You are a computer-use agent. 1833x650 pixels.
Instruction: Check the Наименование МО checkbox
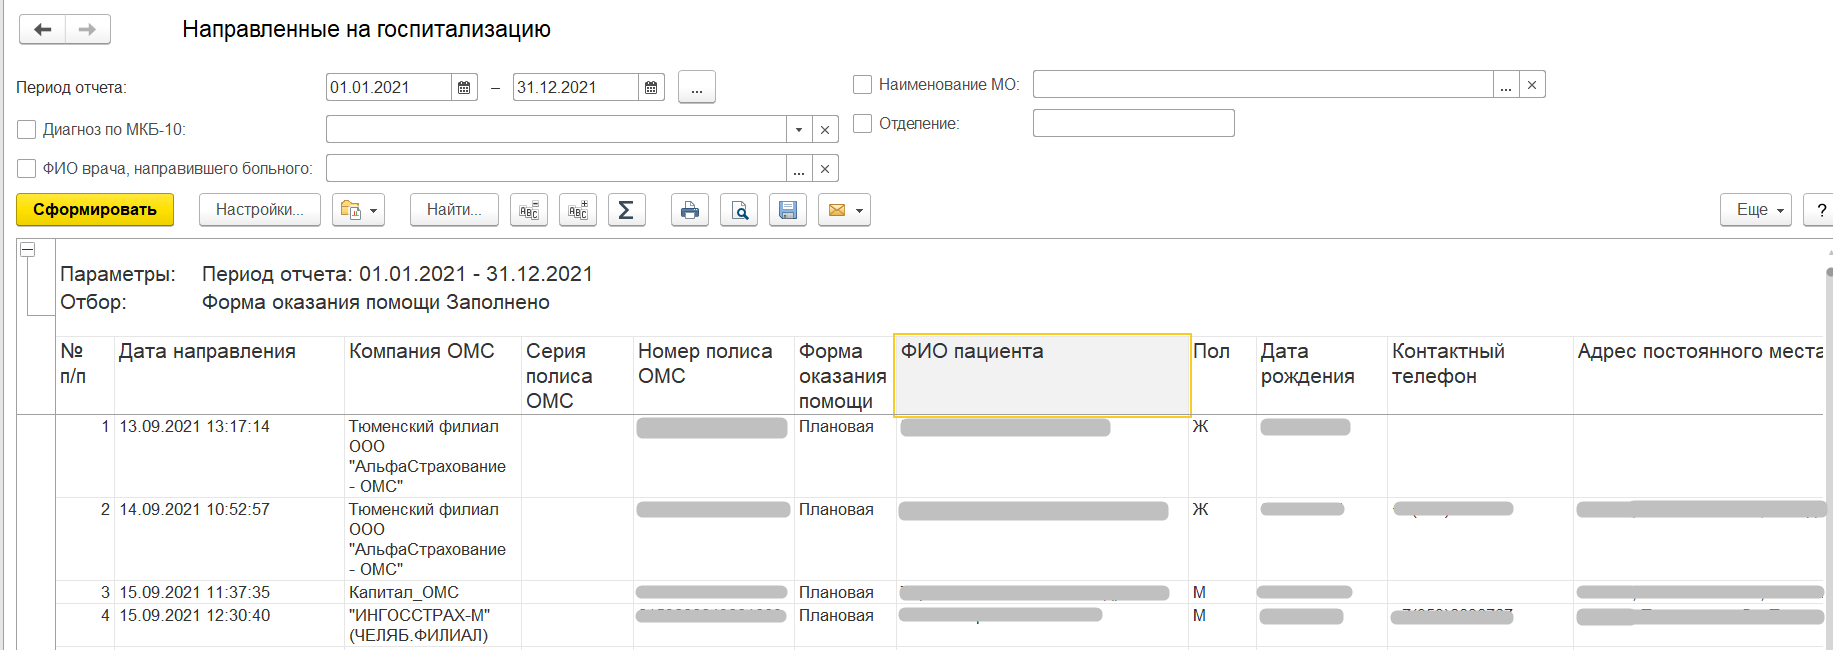(862, 85)
